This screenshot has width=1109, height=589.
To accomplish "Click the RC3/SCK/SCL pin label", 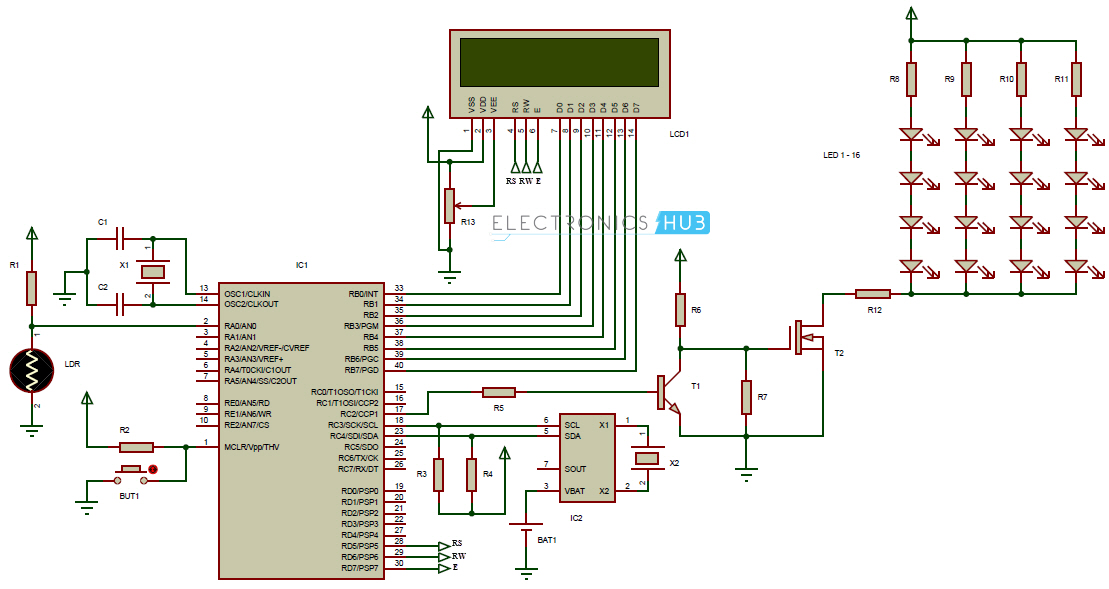I will (353, 425).
